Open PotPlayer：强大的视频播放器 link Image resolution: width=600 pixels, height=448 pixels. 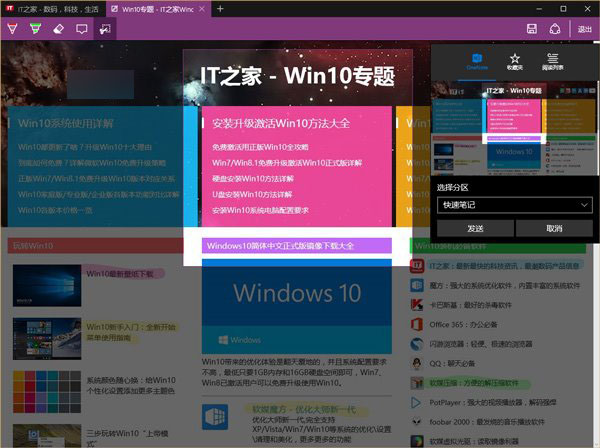492,402
